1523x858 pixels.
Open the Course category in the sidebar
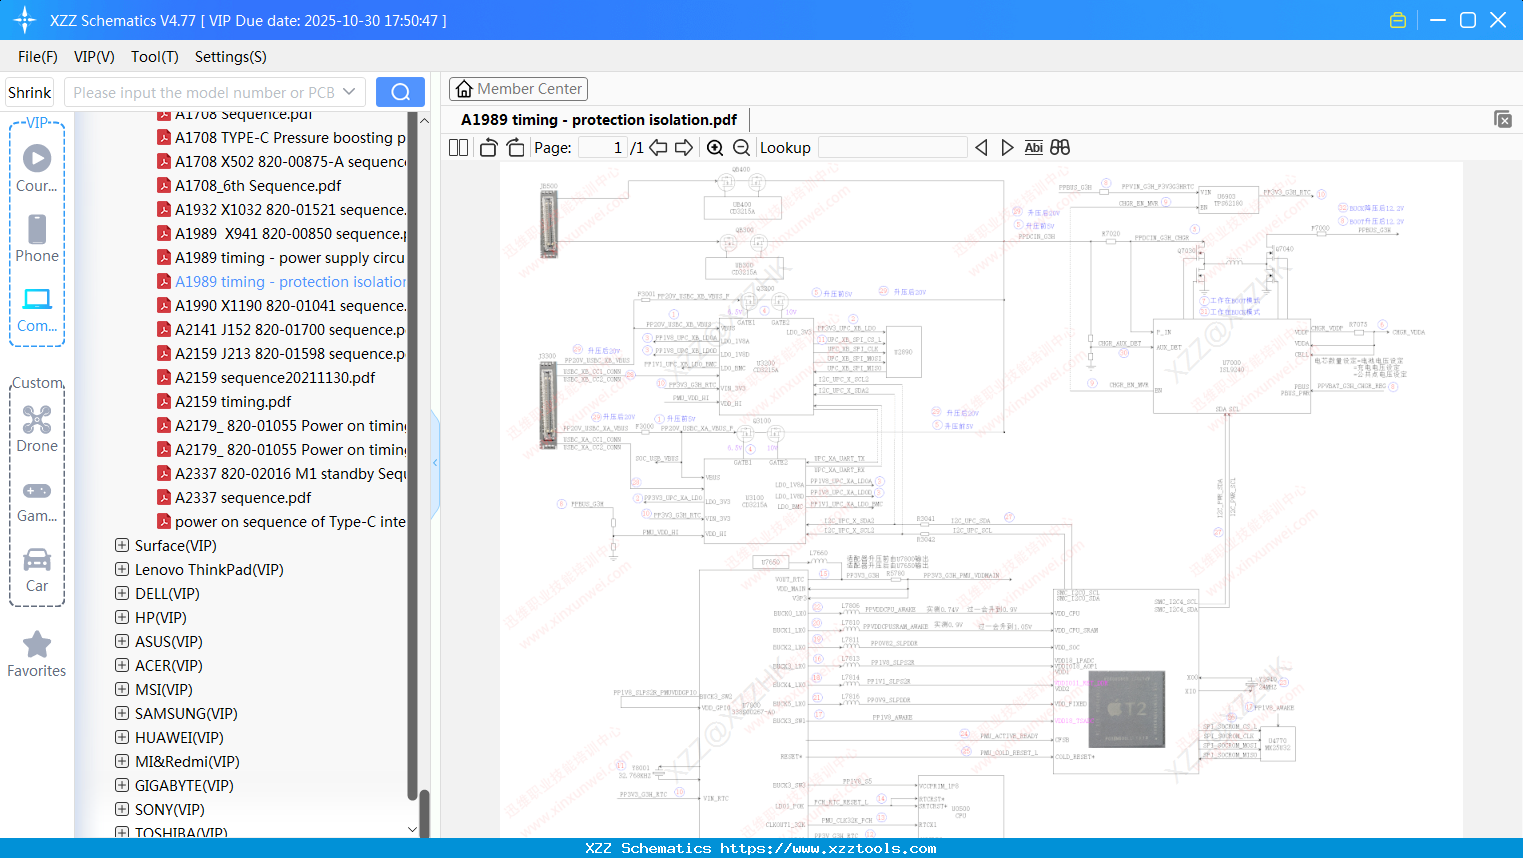pyautogui.click(x=37, y=168)
